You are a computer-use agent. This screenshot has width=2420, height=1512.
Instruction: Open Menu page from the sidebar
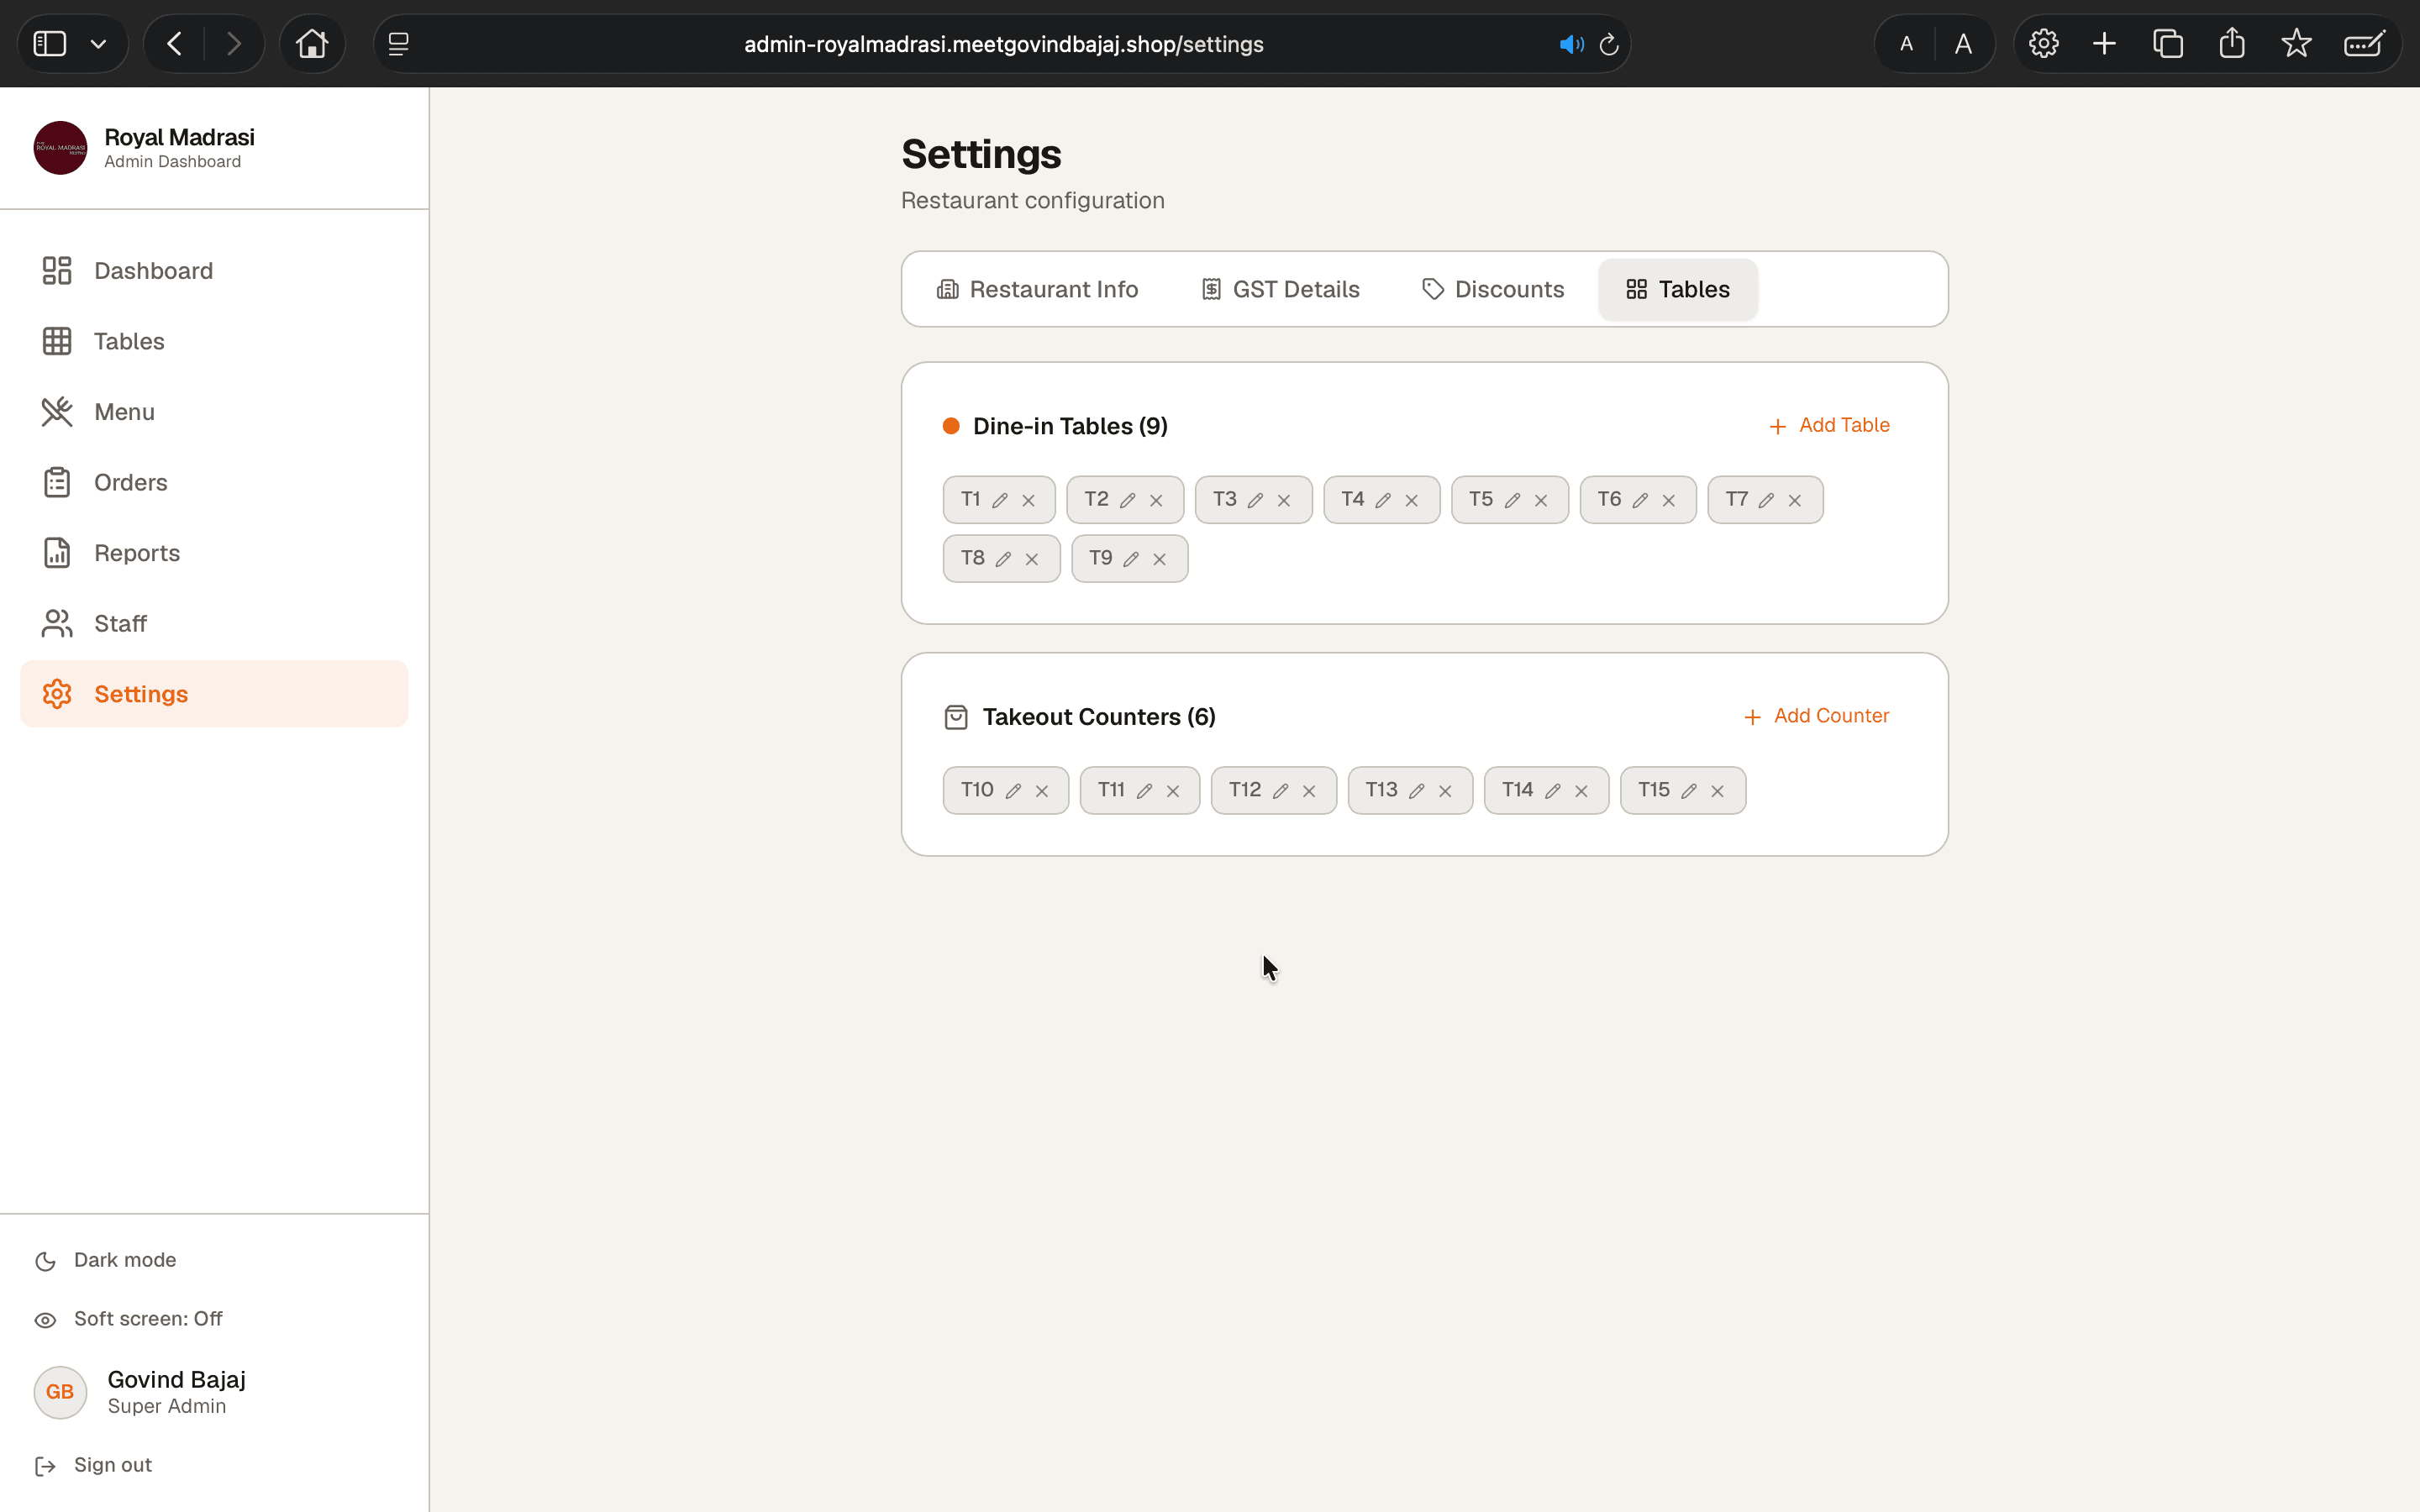[214, 412]
